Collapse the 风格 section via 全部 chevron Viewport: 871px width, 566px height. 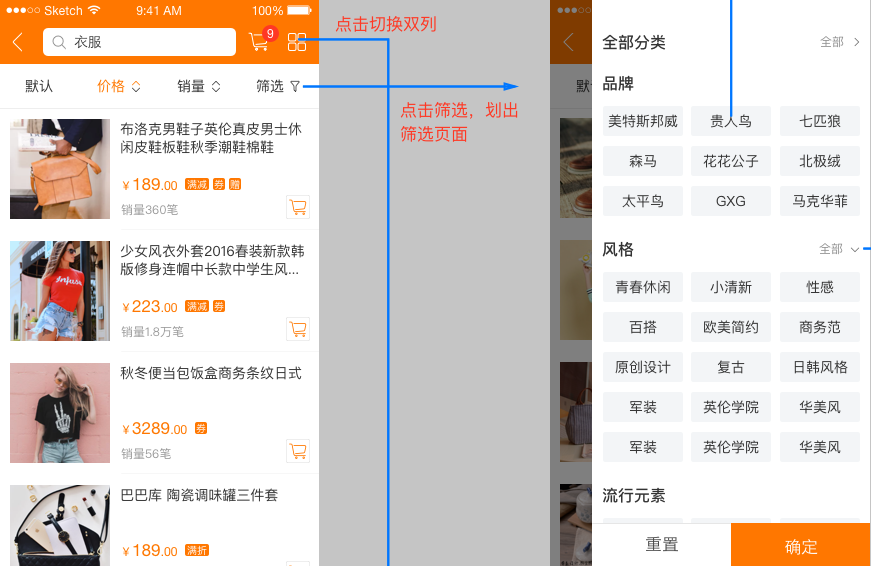pos(839,249)
